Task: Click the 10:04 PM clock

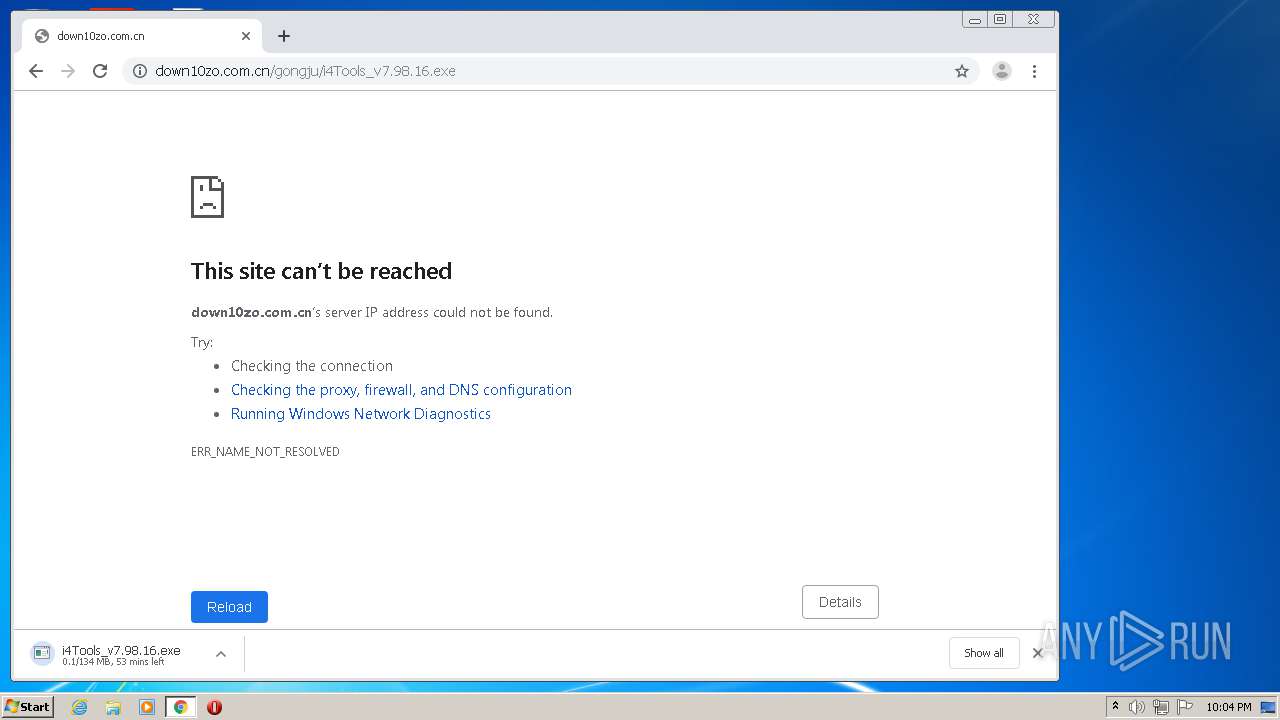Action: coord(1228,707)
